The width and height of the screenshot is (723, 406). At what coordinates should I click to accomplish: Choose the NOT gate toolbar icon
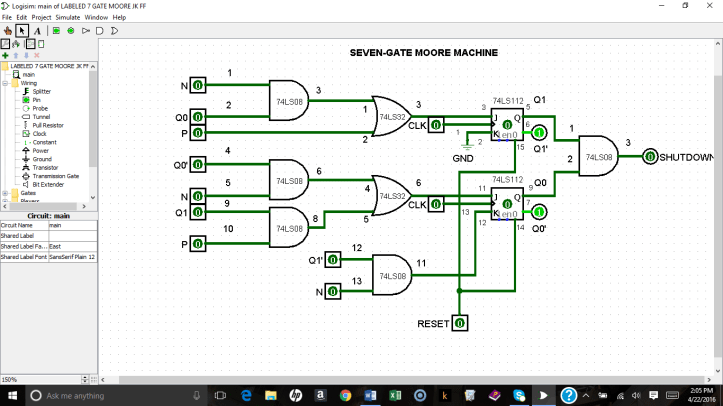pos(86,31)
